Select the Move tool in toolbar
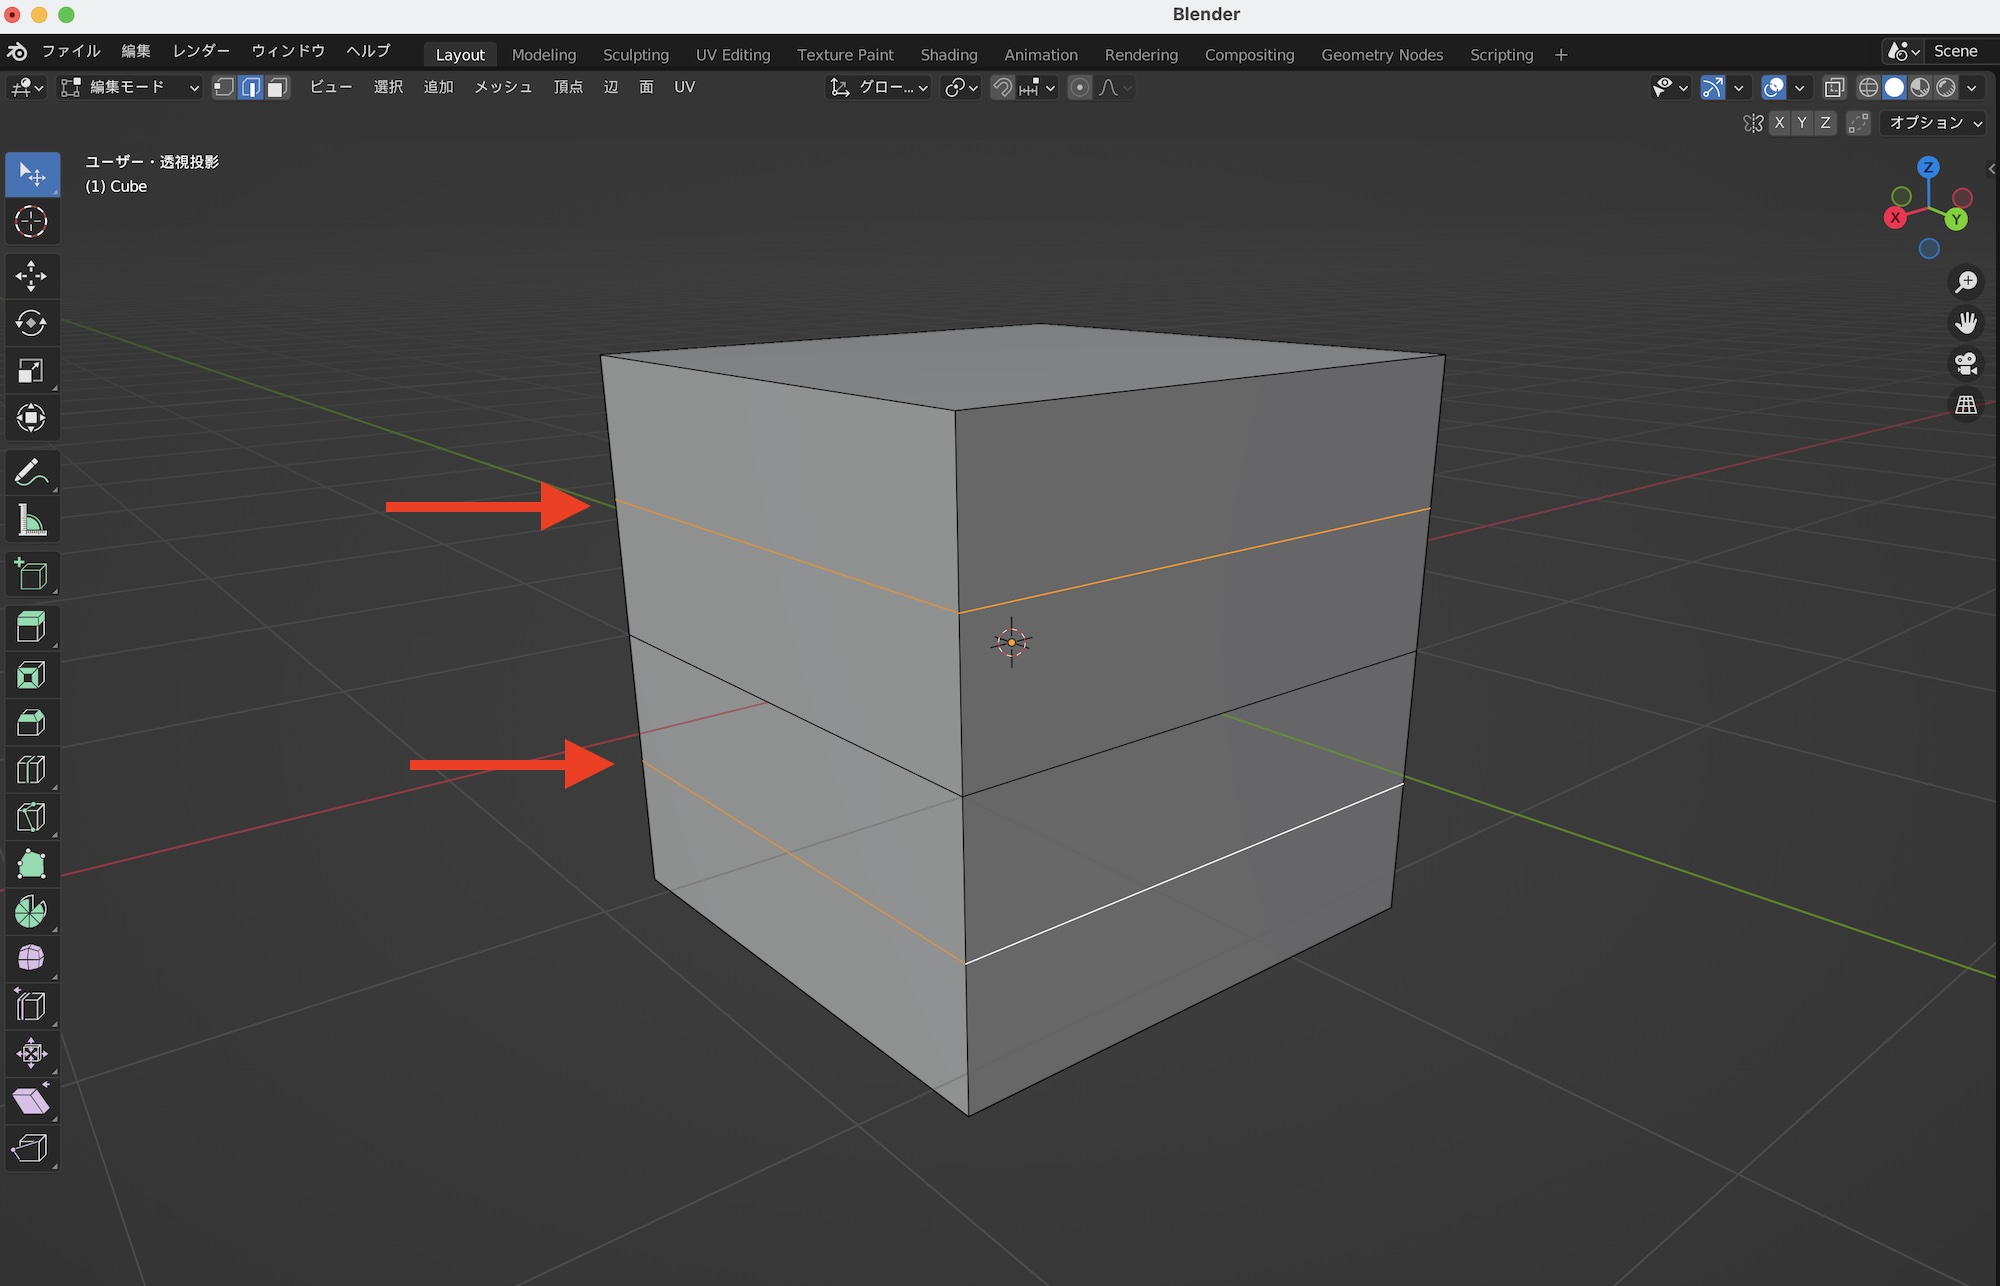This screenshot has width=2000, height=1286. [31, 276]
